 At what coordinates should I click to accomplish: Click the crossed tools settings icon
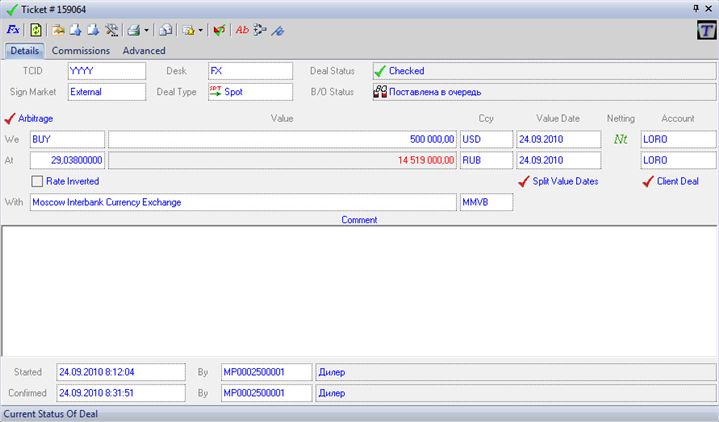(111, 30)
